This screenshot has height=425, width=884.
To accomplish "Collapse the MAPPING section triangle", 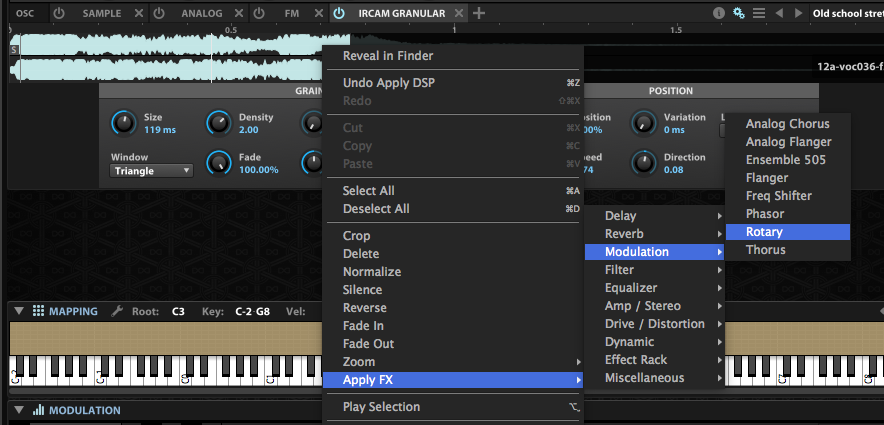I will (x=19, y=311).
